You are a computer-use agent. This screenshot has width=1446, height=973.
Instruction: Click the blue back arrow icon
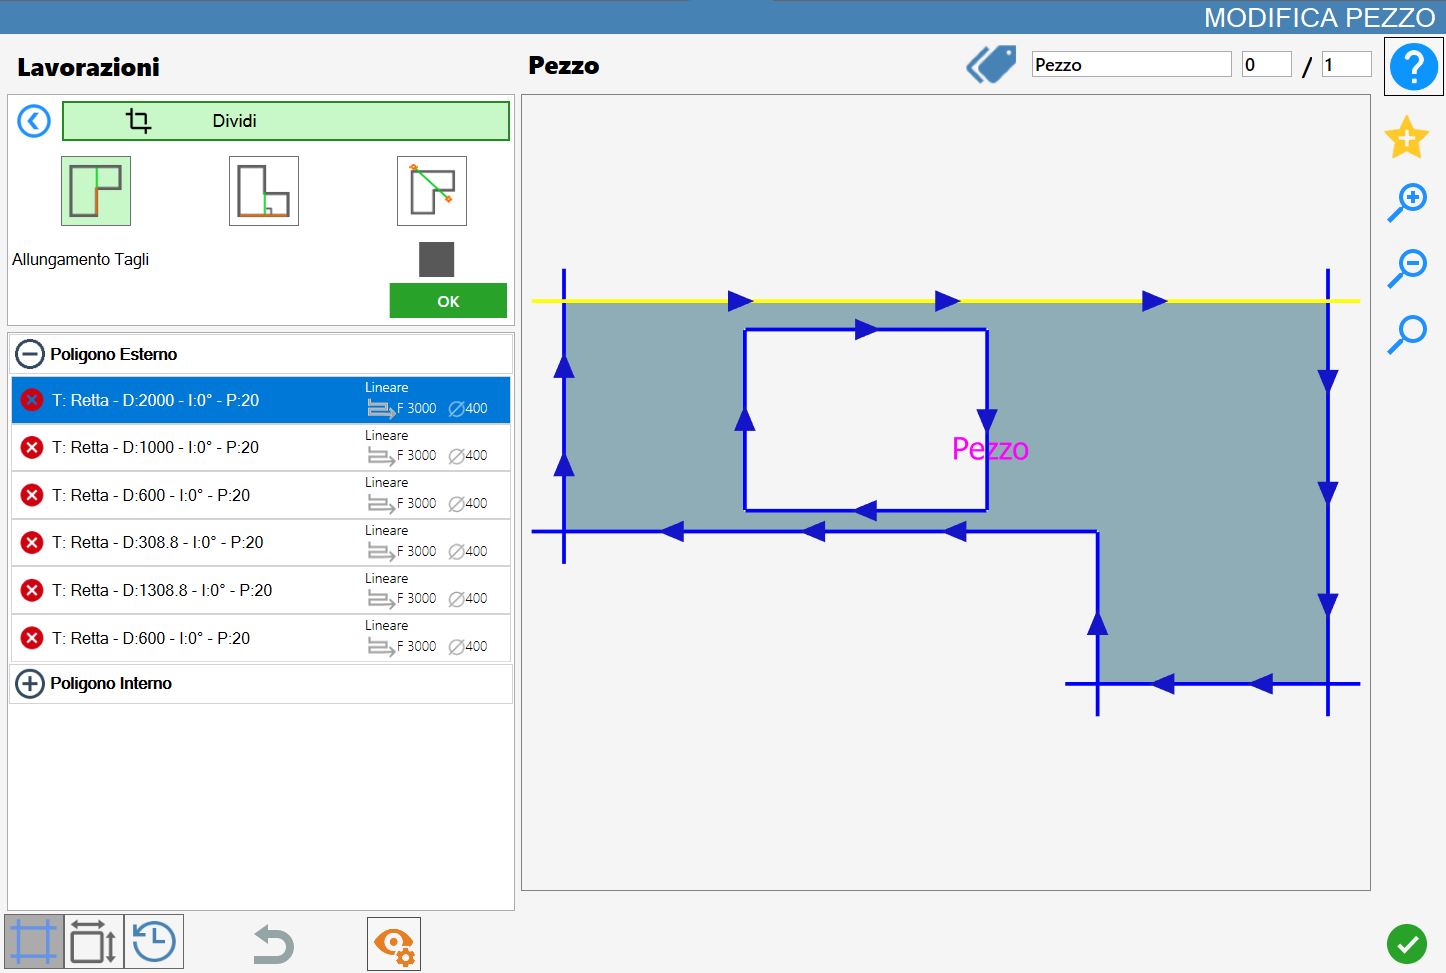coord(34,122)
